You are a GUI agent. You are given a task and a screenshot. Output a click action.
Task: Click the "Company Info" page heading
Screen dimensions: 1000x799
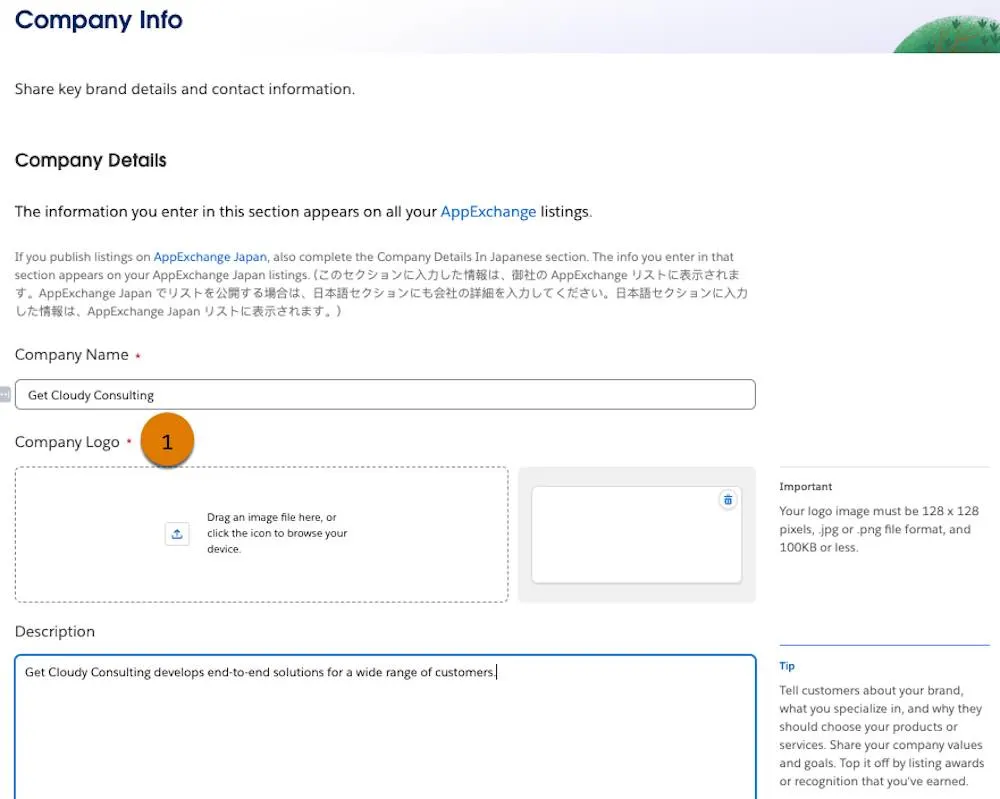99,20
